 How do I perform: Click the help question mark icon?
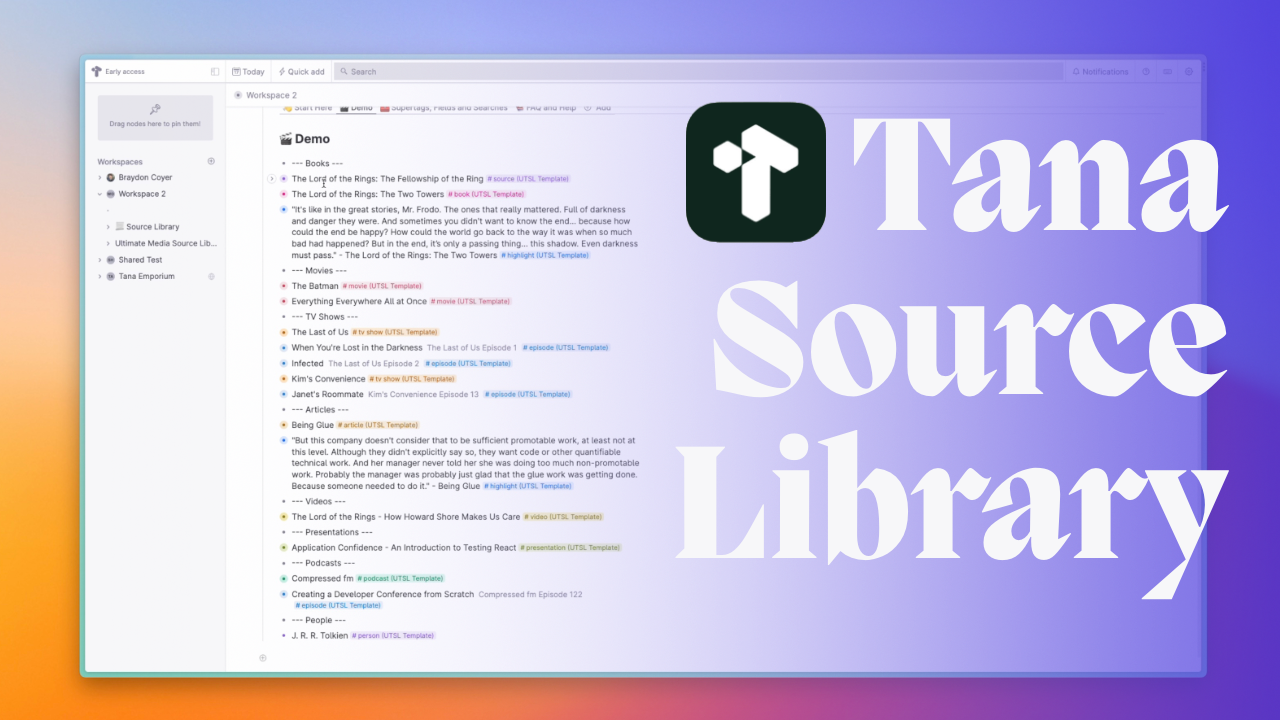pyautogui.click(x=1146, y=72)
